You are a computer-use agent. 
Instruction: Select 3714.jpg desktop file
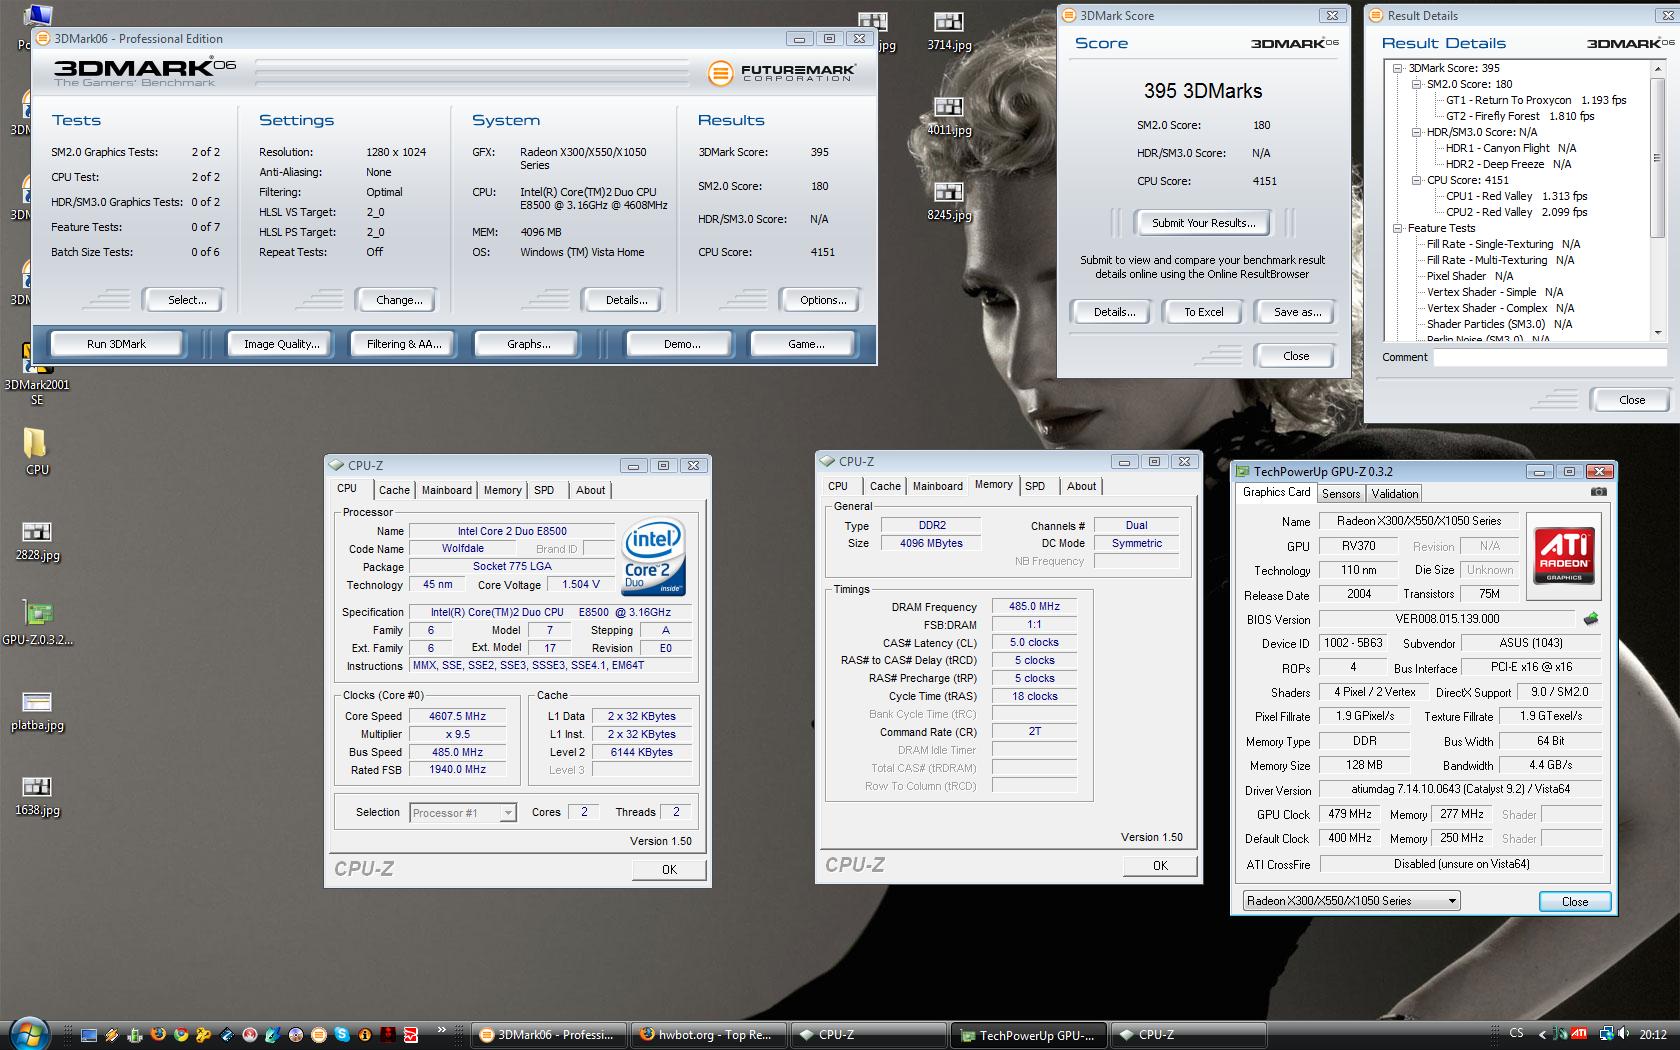click(x=948, y=31)
